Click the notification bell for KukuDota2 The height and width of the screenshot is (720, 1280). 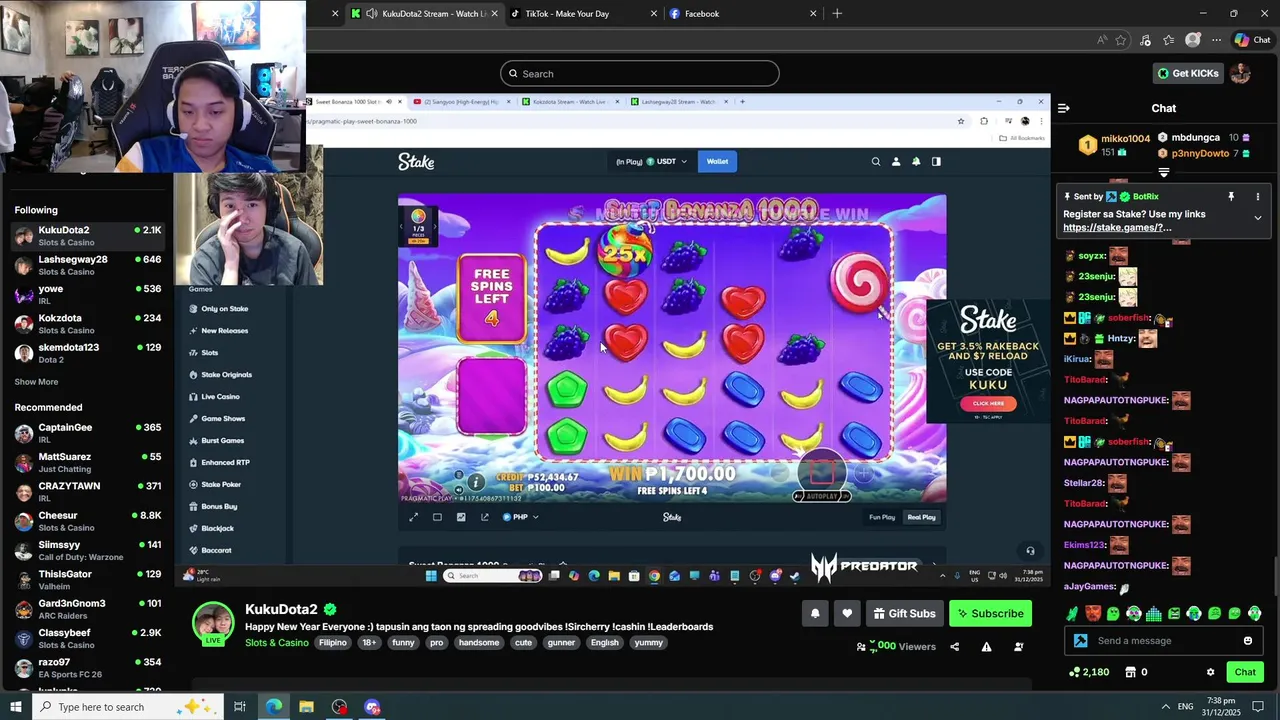[x=815, y=613]
